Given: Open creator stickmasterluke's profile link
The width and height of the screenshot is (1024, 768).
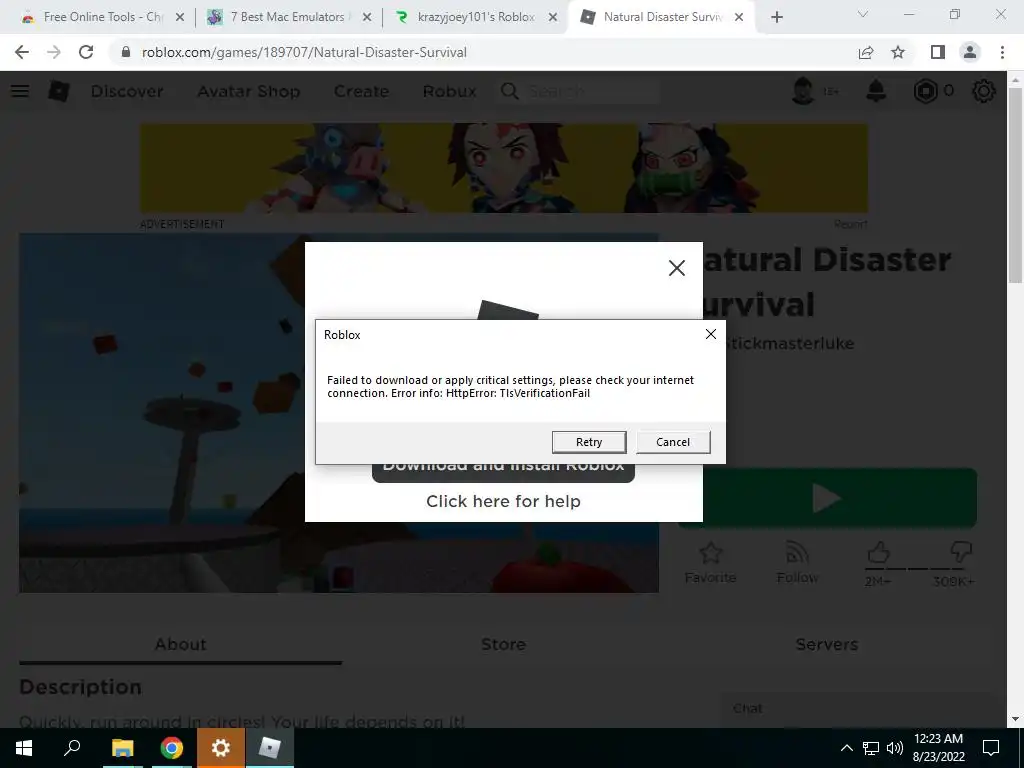Looking at the screenshot, I should pyautogui.click(x=790, y=344).
